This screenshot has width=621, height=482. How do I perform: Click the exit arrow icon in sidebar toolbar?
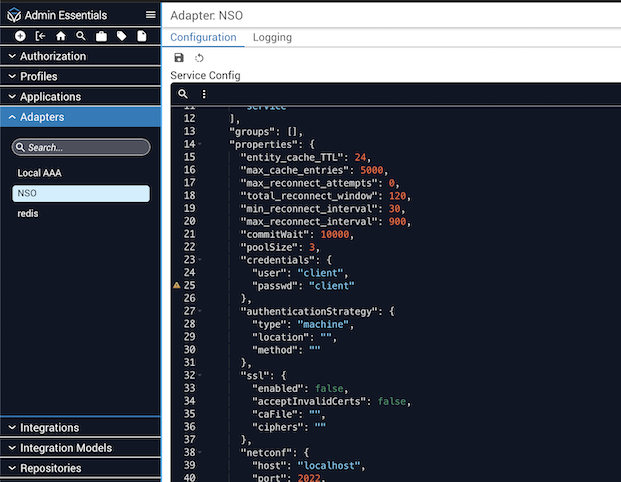click(40, 36)
